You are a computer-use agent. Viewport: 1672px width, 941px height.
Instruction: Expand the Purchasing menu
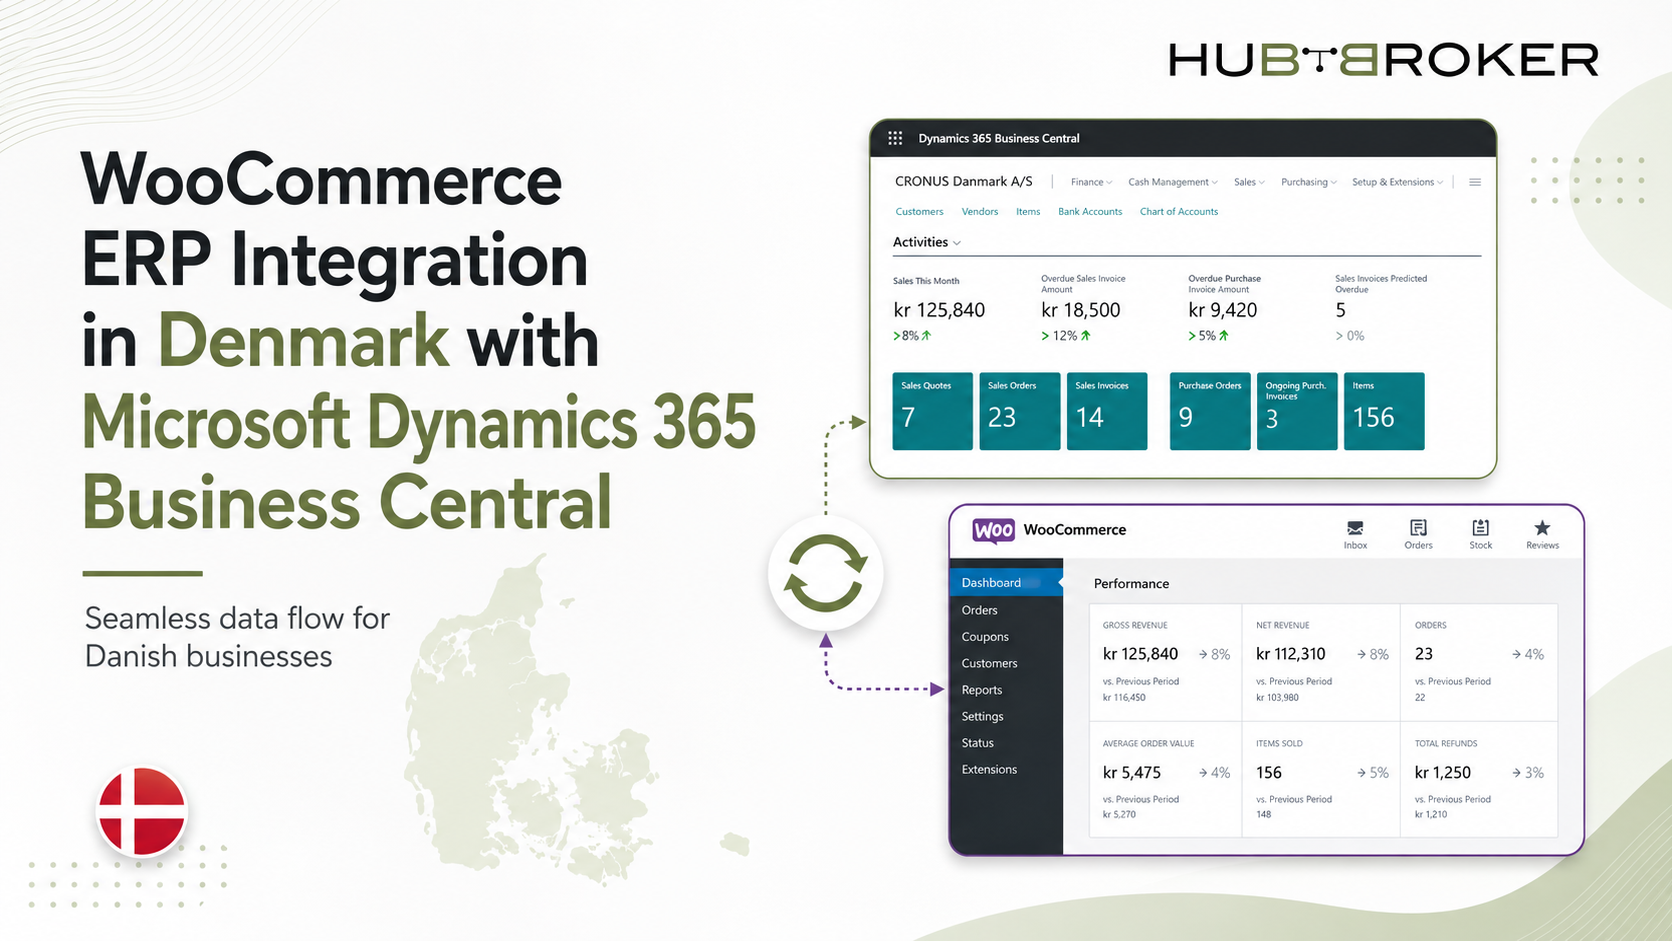1309,182
